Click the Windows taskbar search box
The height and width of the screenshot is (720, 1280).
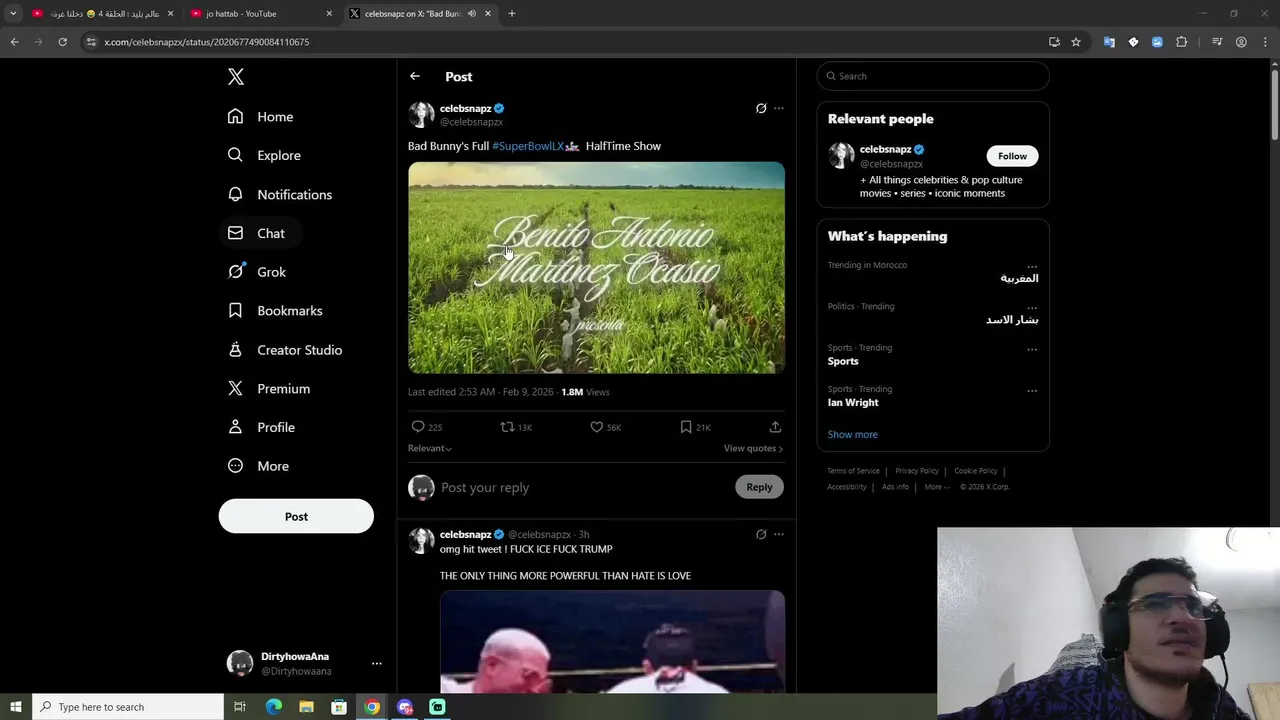click(x=128, y=707)
